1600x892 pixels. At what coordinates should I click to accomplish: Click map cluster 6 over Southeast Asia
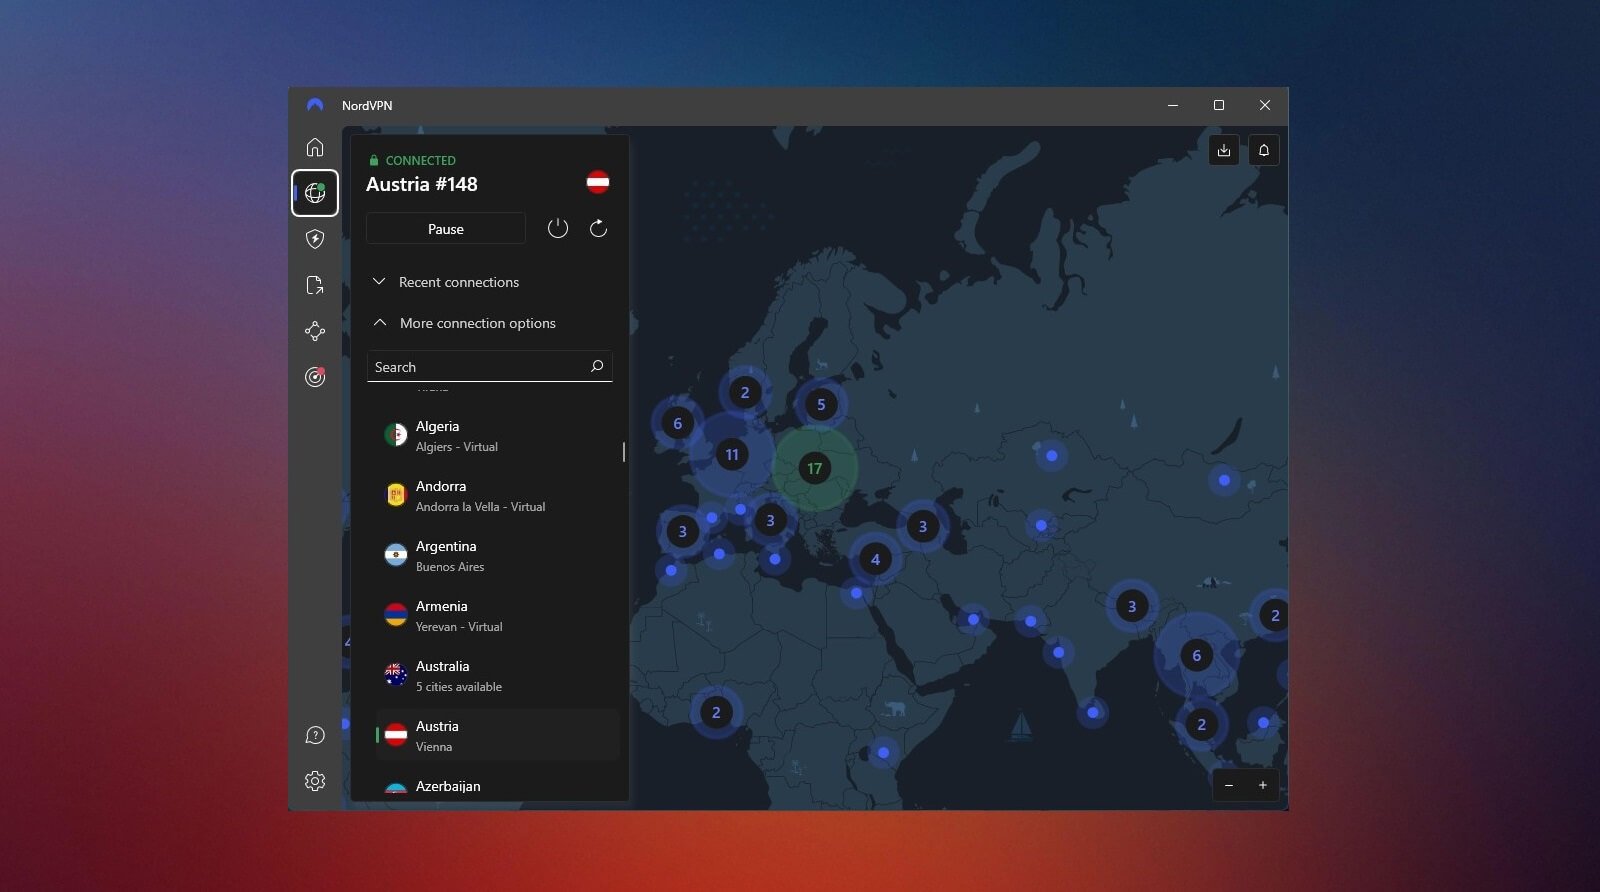click(x=1197, y=655)
